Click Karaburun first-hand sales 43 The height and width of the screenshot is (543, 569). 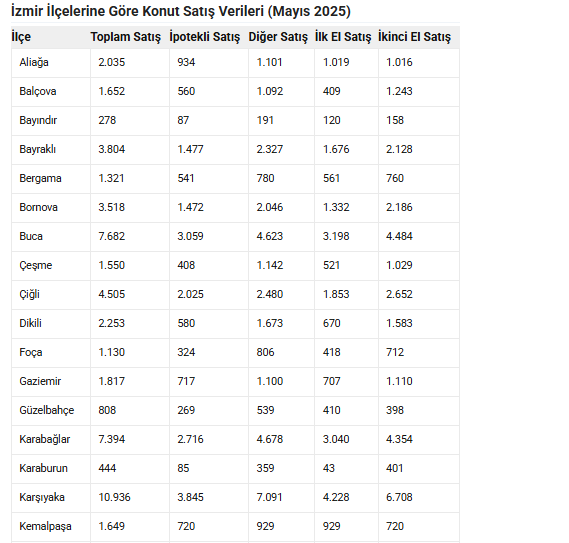329,468
